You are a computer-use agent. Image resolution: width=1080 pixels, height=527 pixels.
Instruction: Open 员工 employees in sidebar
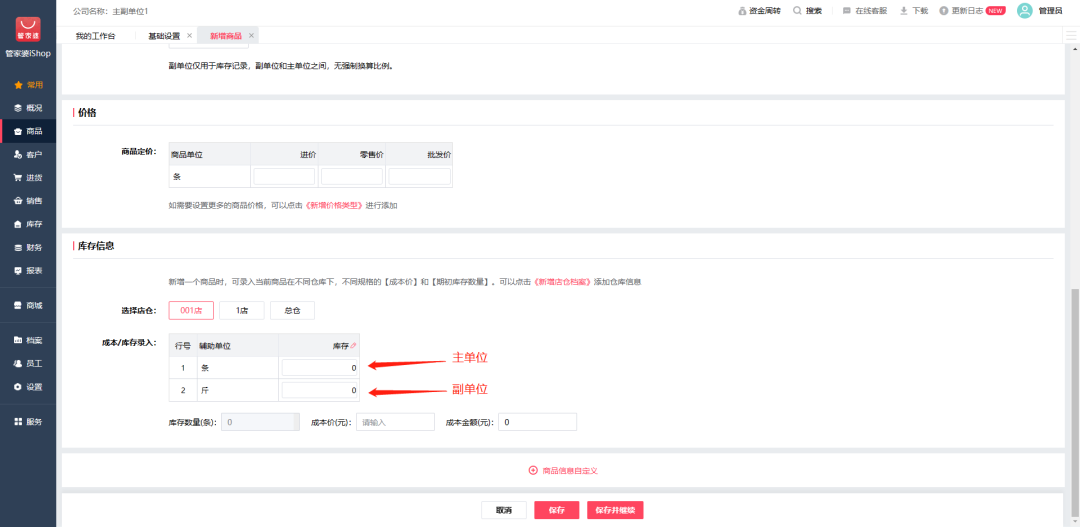pyautogui.click(x=28, y=363)
